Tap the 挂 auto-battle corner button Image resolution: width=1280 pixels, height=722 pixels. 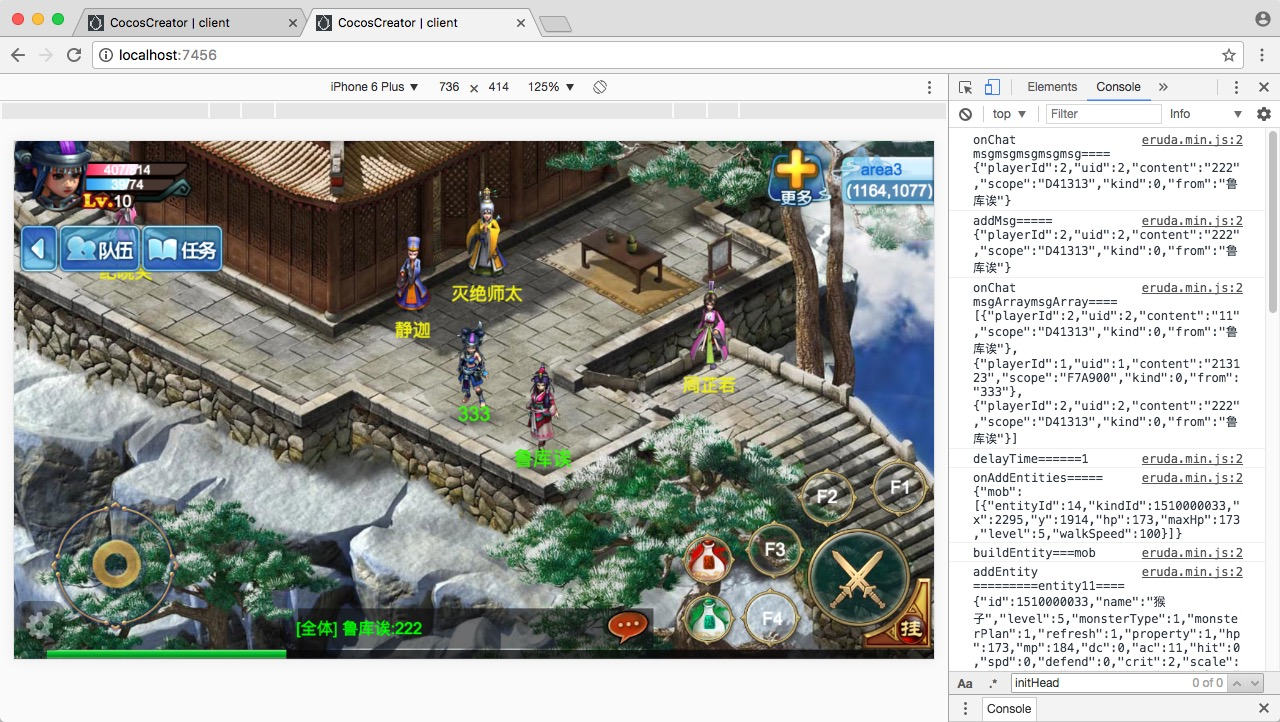pyautogui.click(x=910, y=629)
